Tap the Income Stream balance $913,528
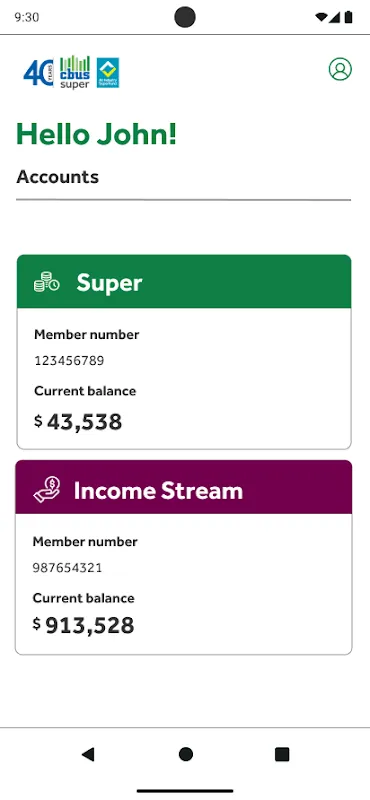Screen dimensions: 370x800 83,626
